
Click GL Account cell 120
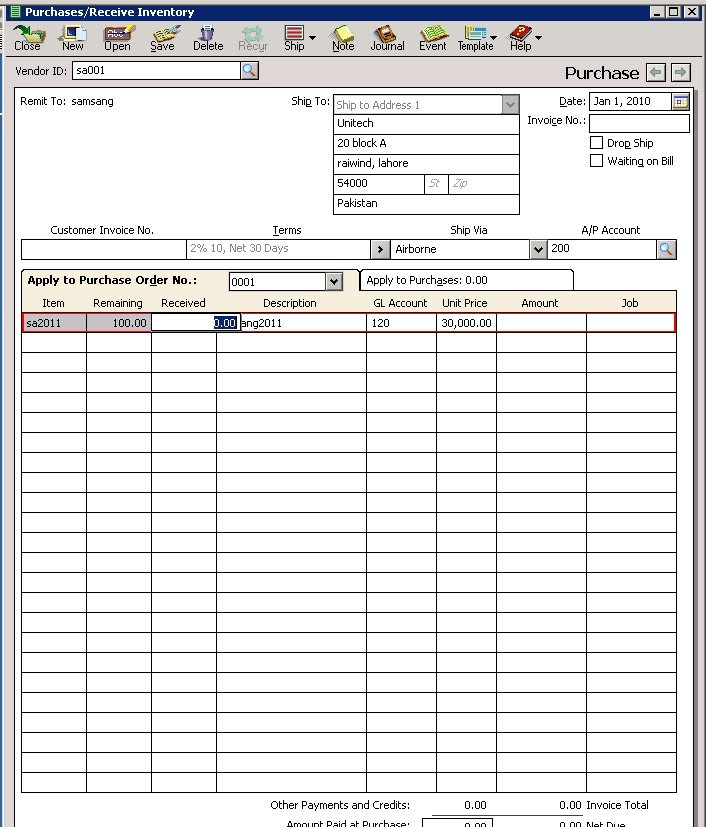click(x=401, y=323)
